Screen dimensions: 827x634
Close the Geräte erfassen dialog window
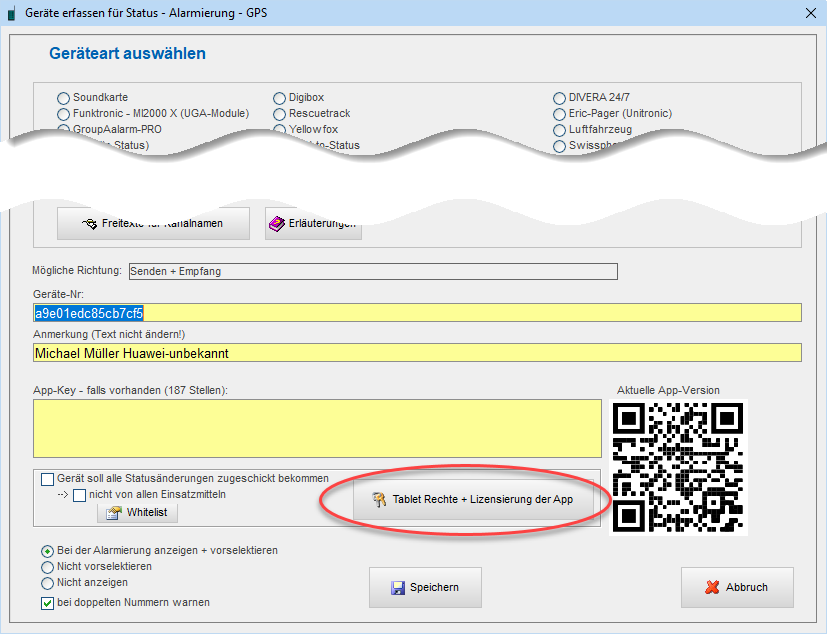click(x=811, y=13)
